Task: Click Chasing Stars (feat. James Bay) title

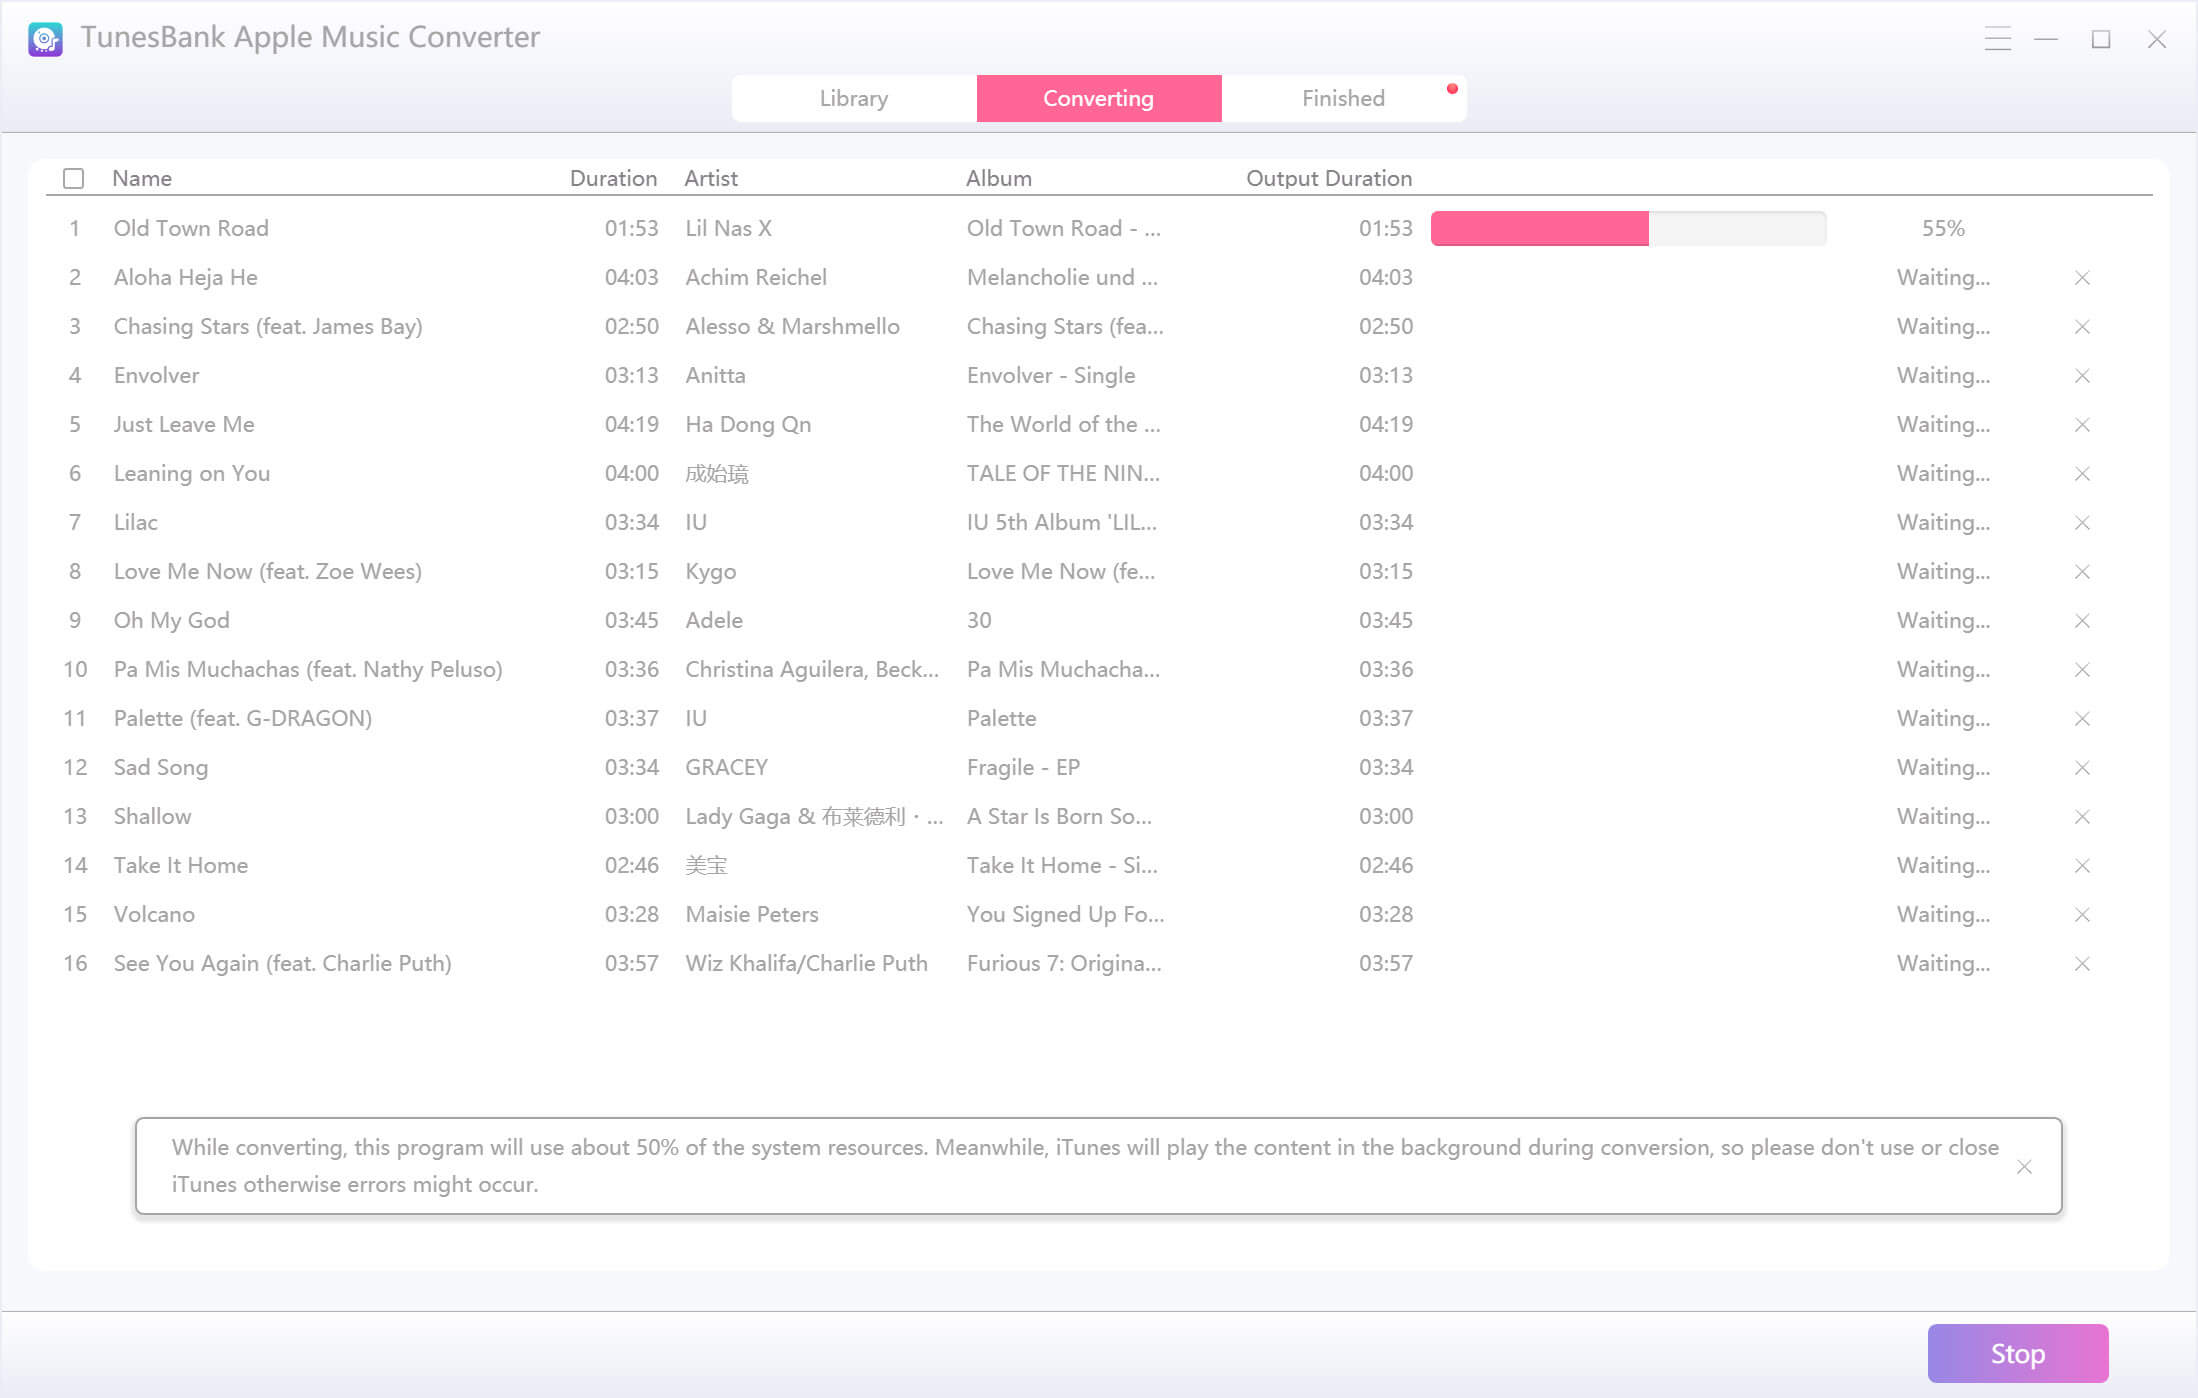Action: pos(268,326)
